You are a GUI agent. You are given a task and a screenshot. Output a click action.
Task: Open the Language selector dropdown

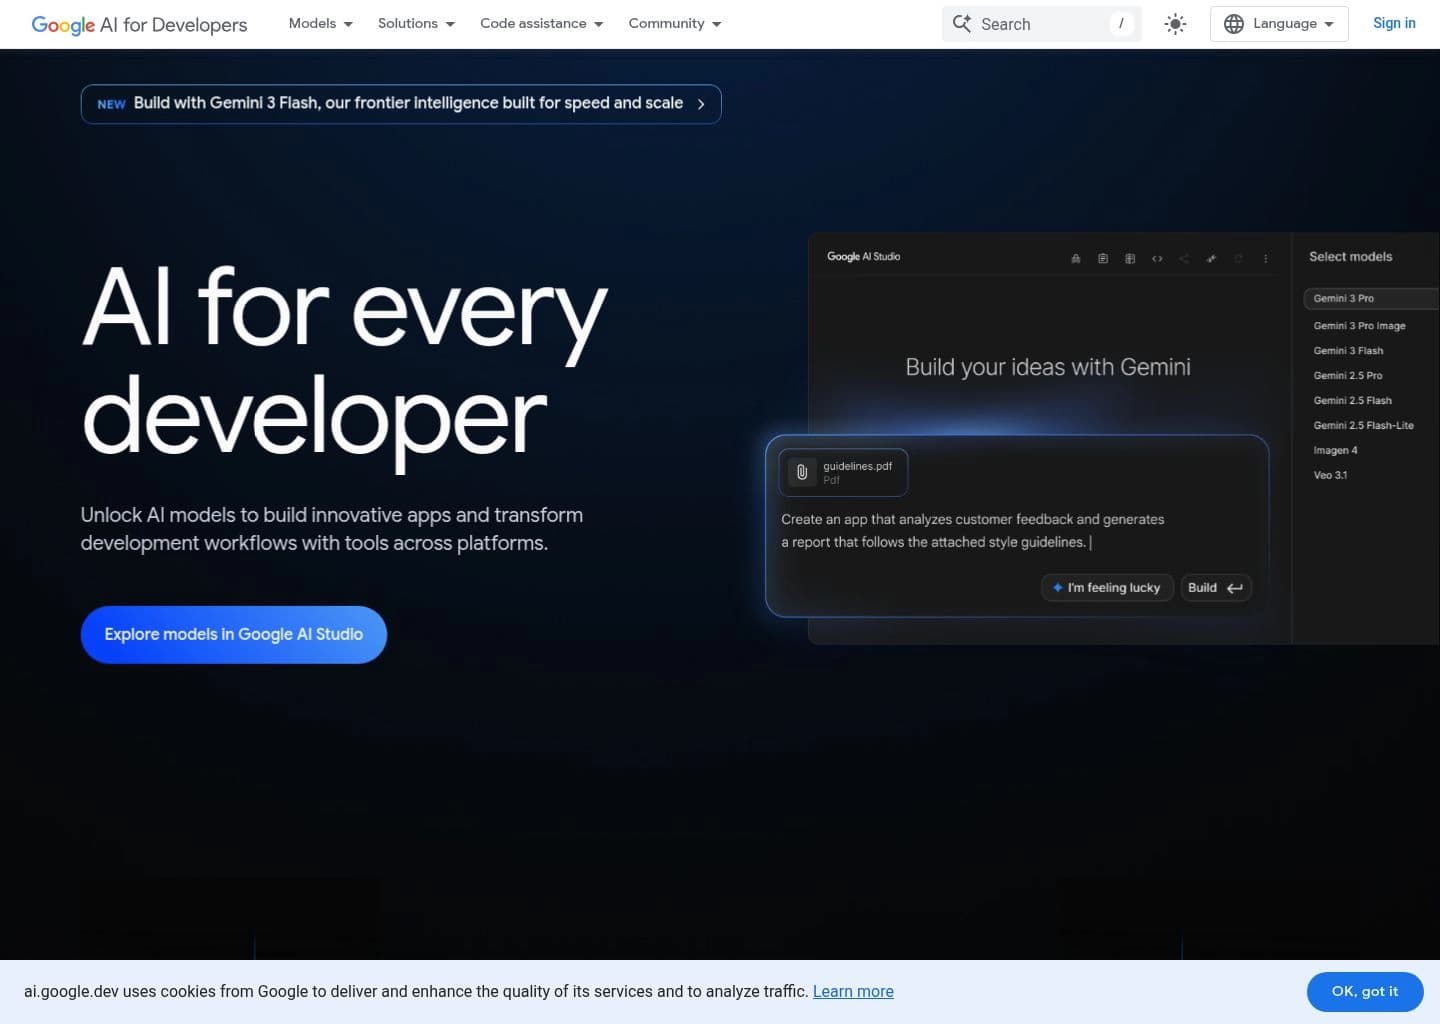(1279, 24)
